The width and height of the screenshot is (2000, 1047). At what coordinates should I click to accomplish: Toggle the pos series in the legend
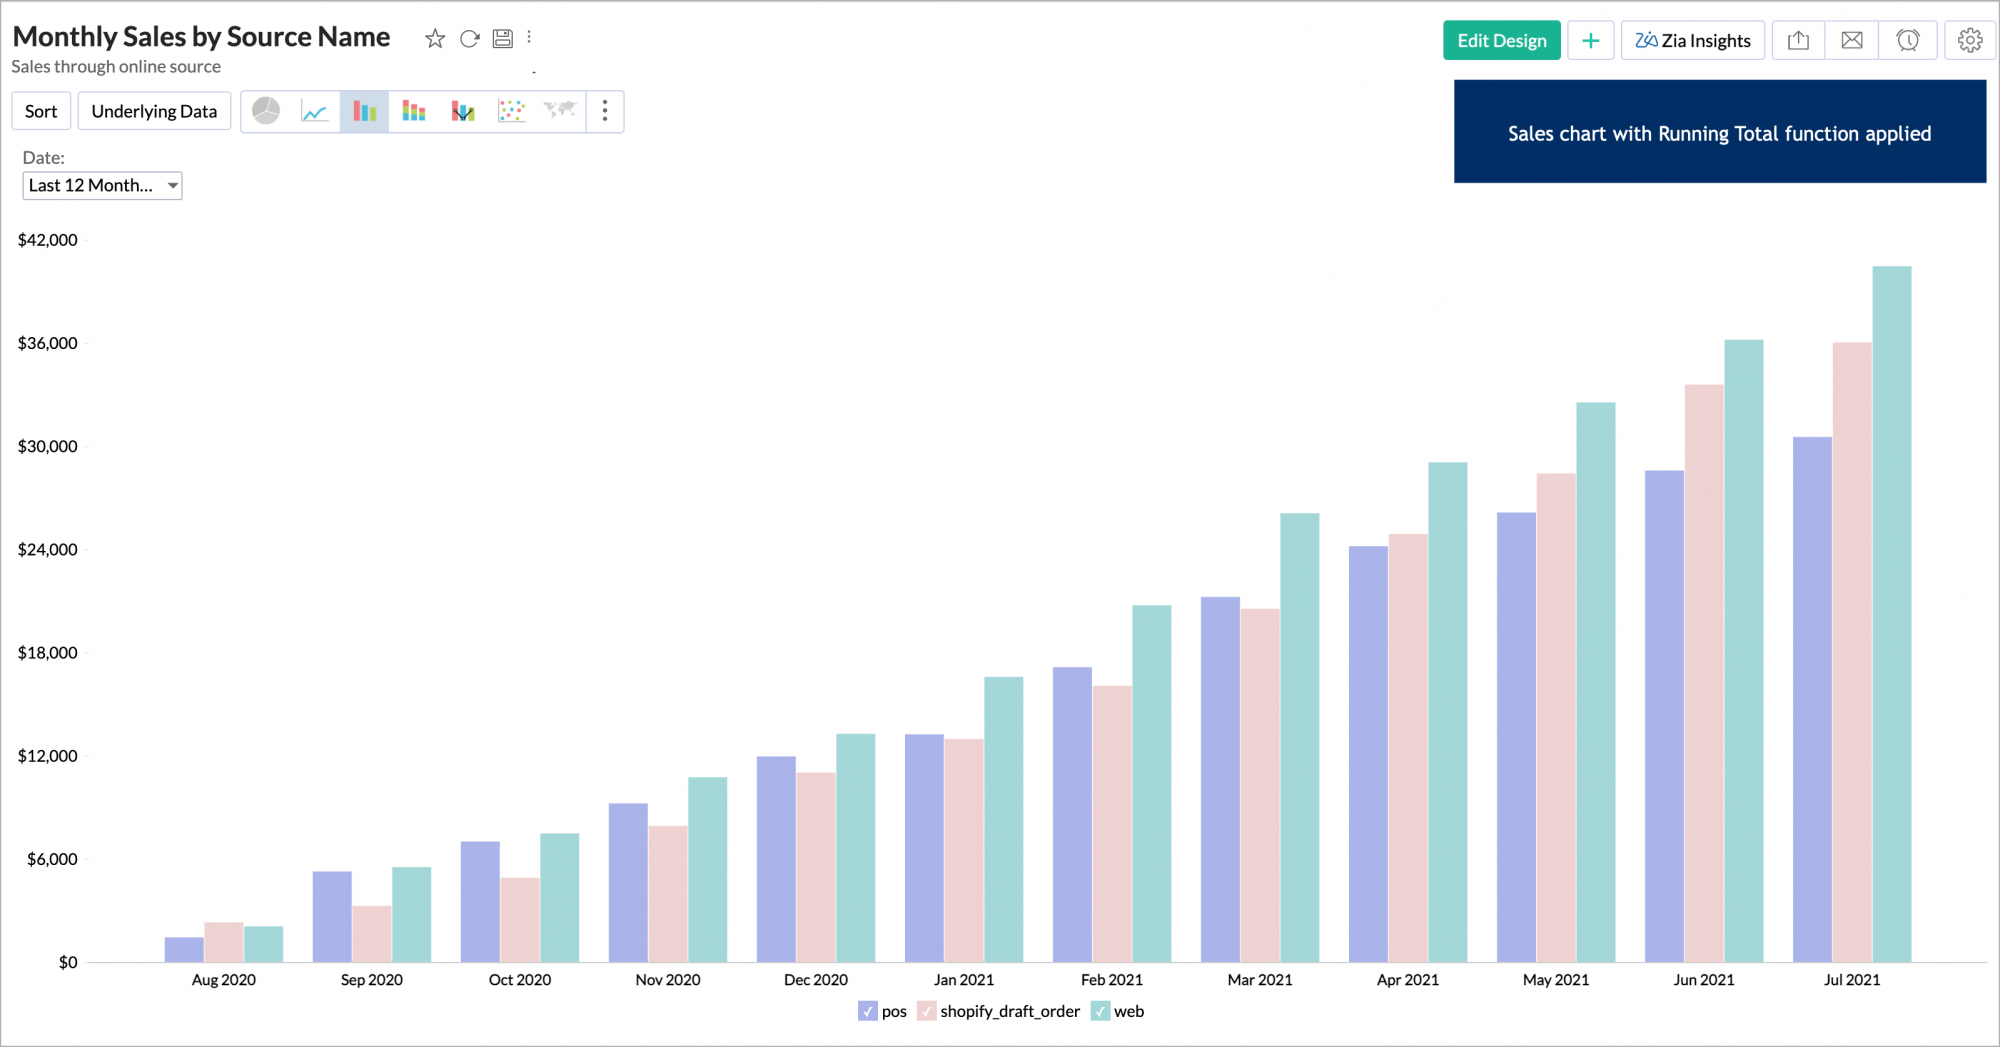click(867, 1011)
